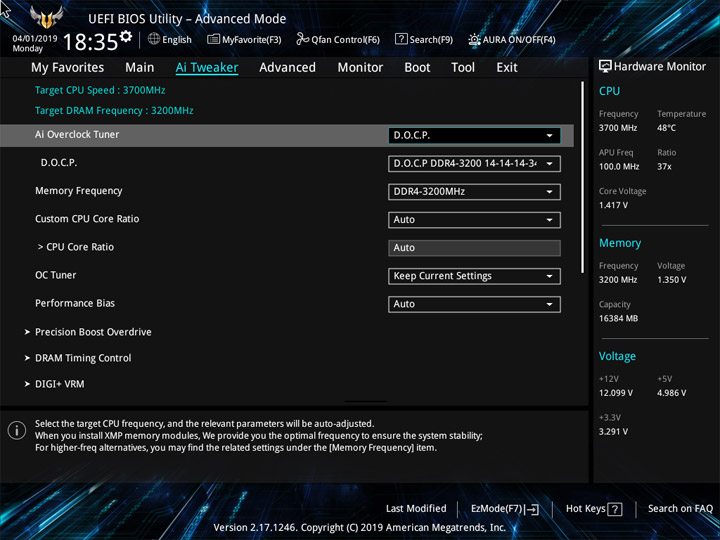Open the Tool tab
Screen dimensions: 720x540
(x=463, y=68)
